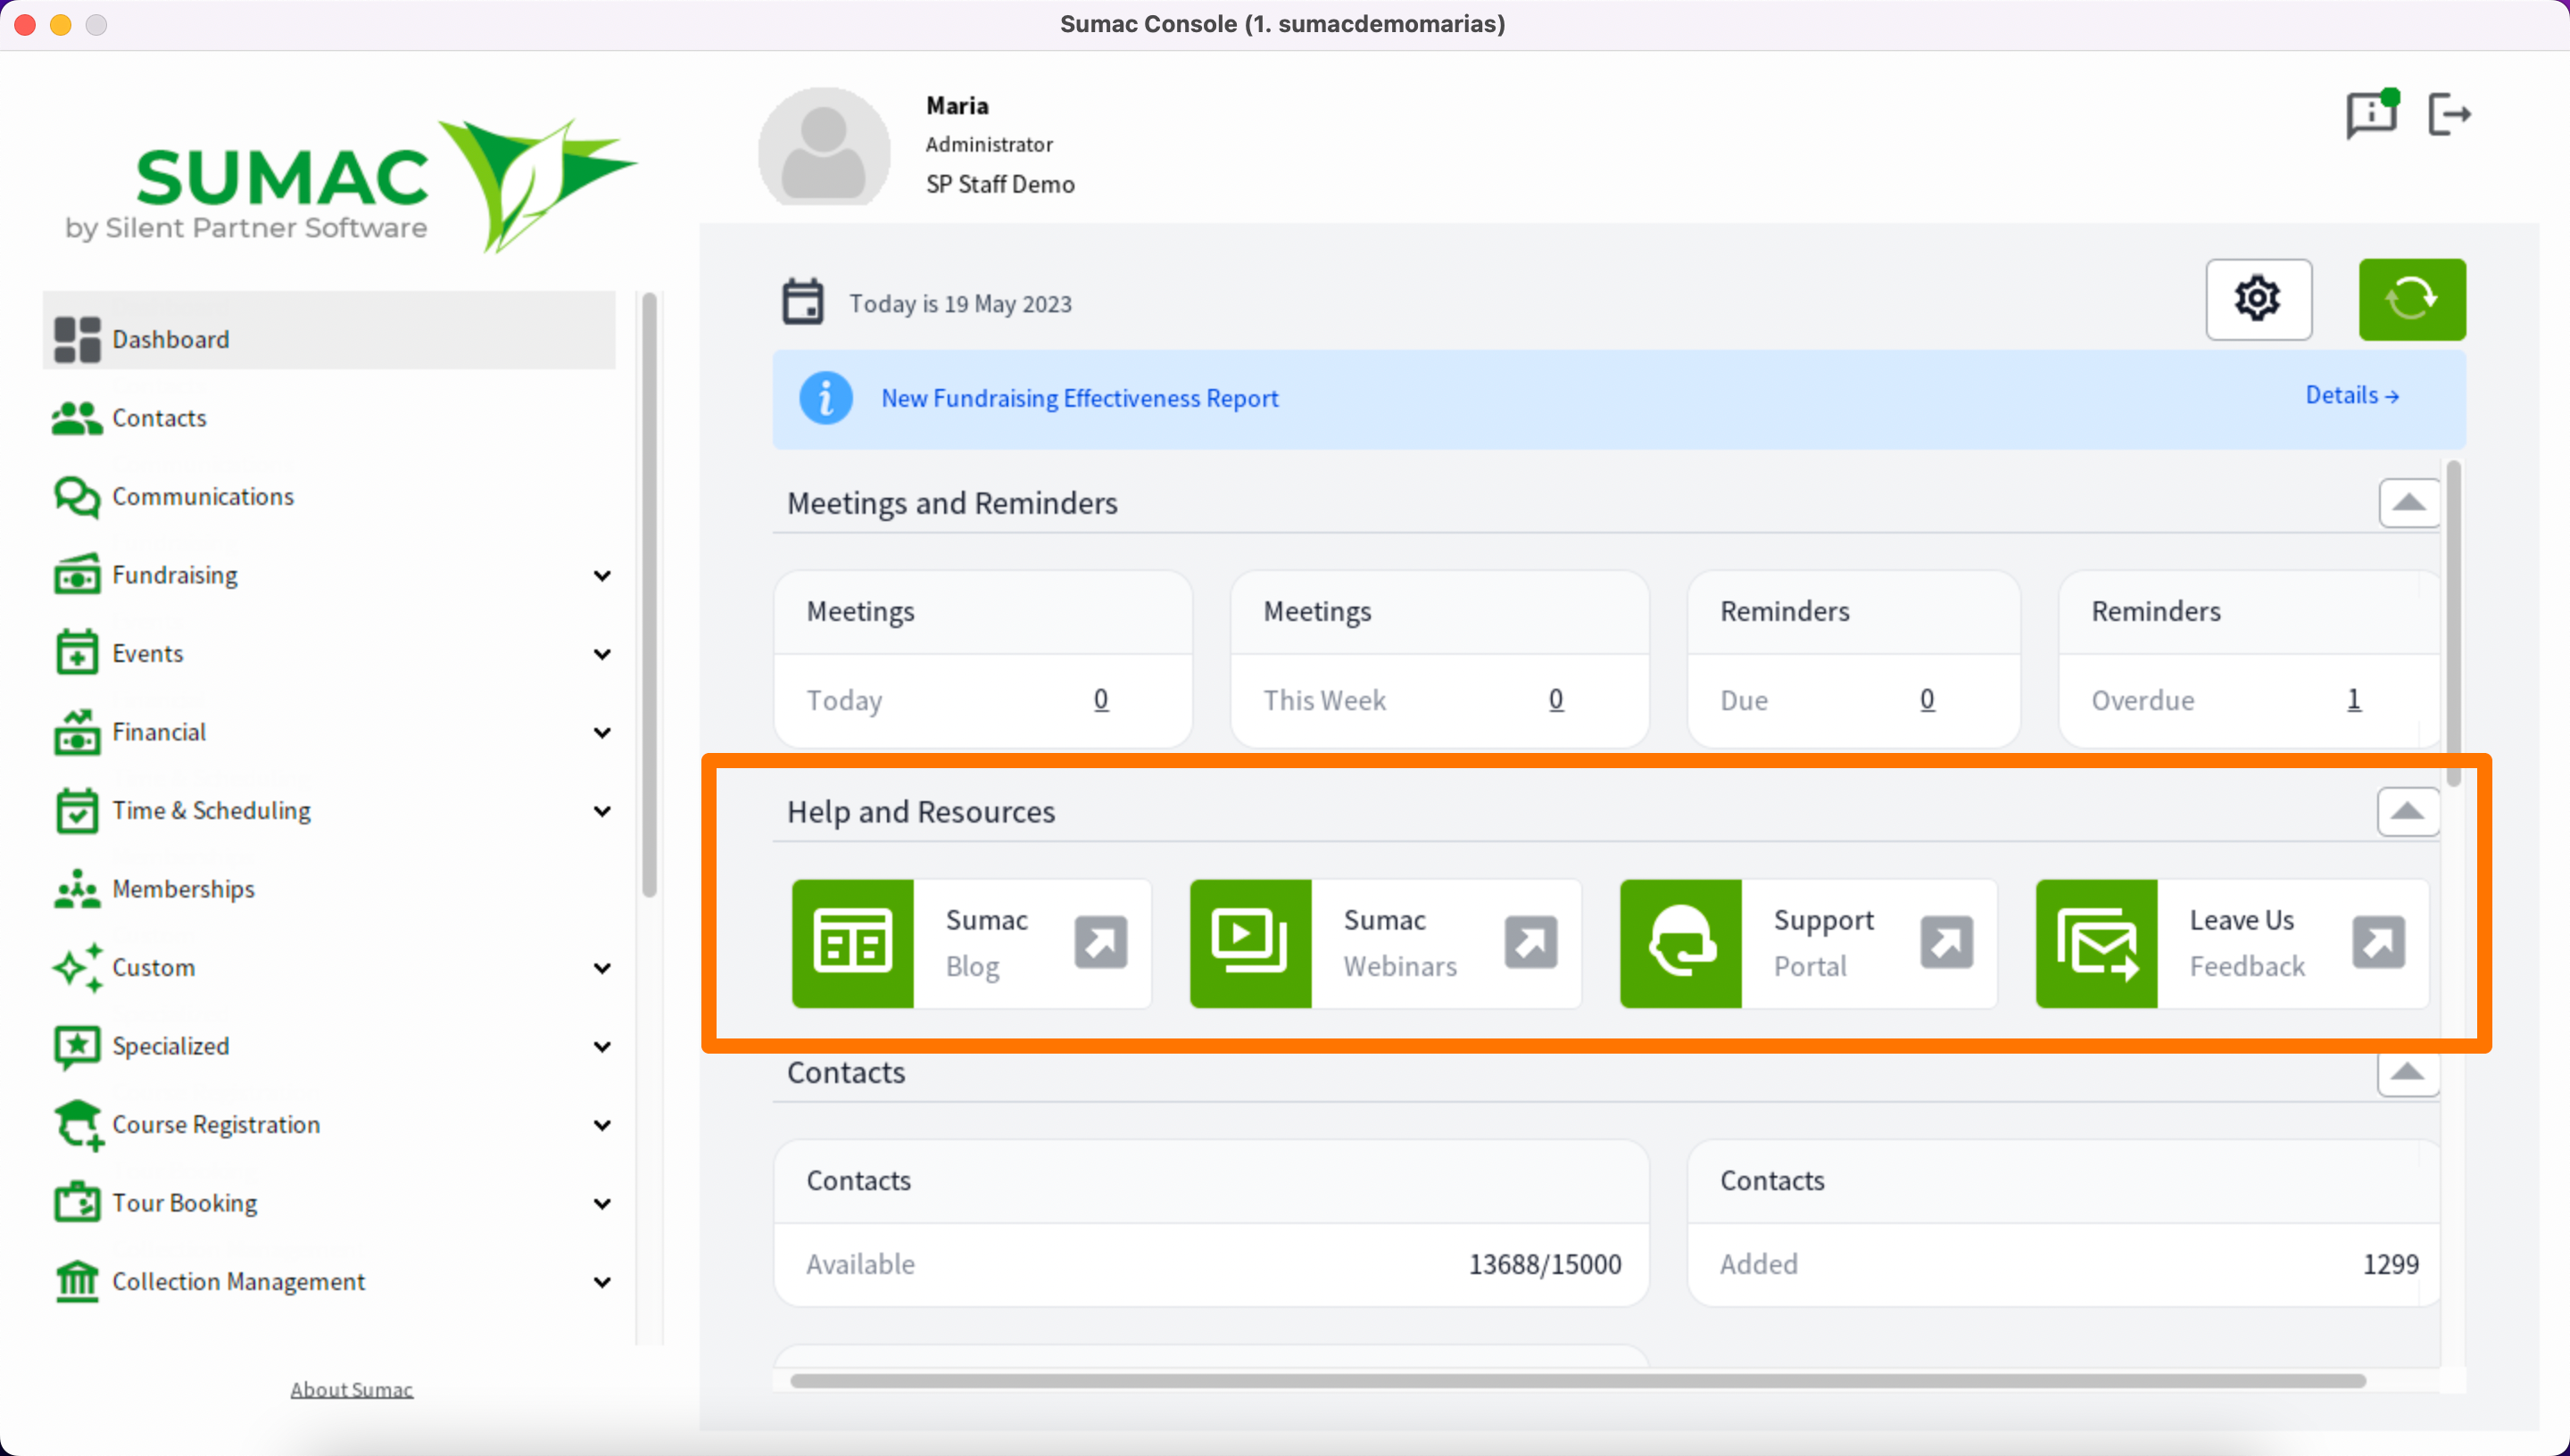
Task: Open Meetings This Week count link
Action: (1555, 699)
